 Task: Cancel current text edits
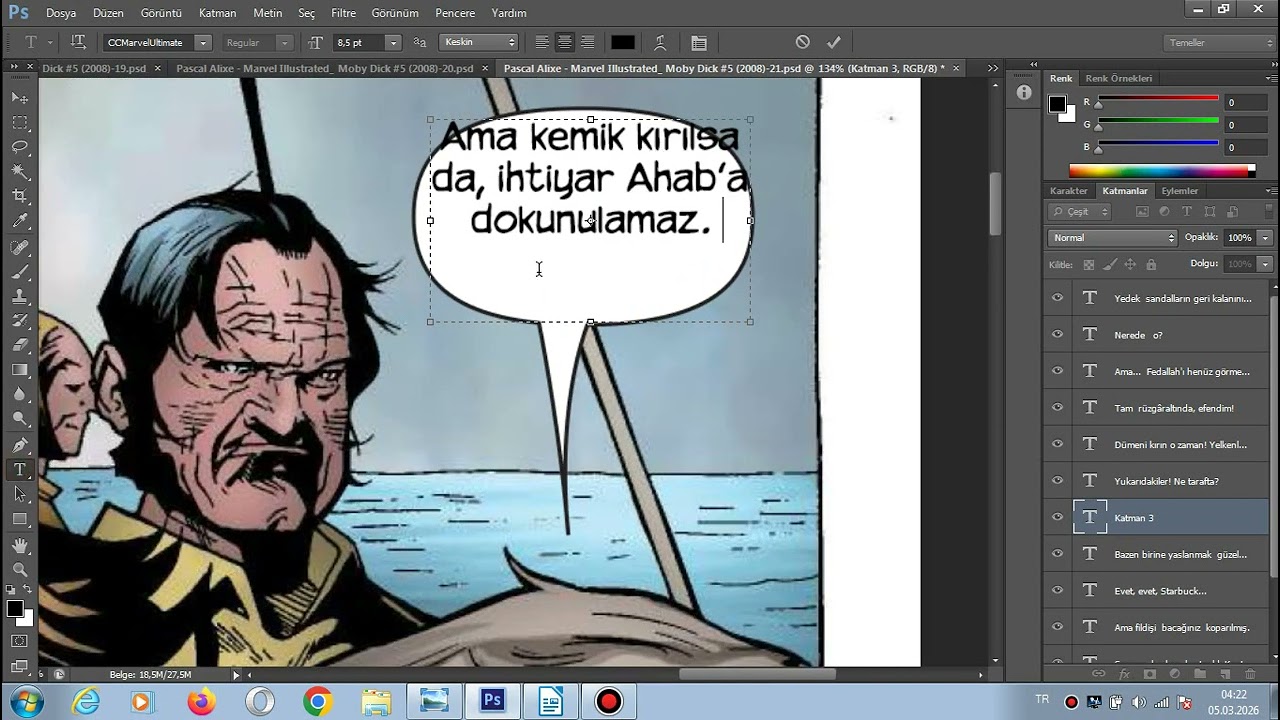tap(802, 42)
